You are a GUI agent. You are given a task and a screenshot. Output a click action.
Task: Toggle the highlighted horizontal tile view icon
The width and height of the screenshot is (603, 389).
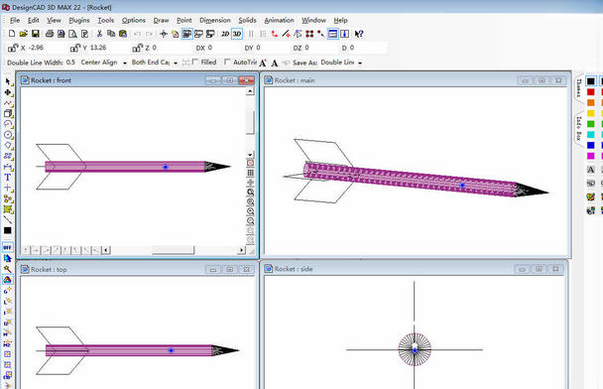(333, 34)
